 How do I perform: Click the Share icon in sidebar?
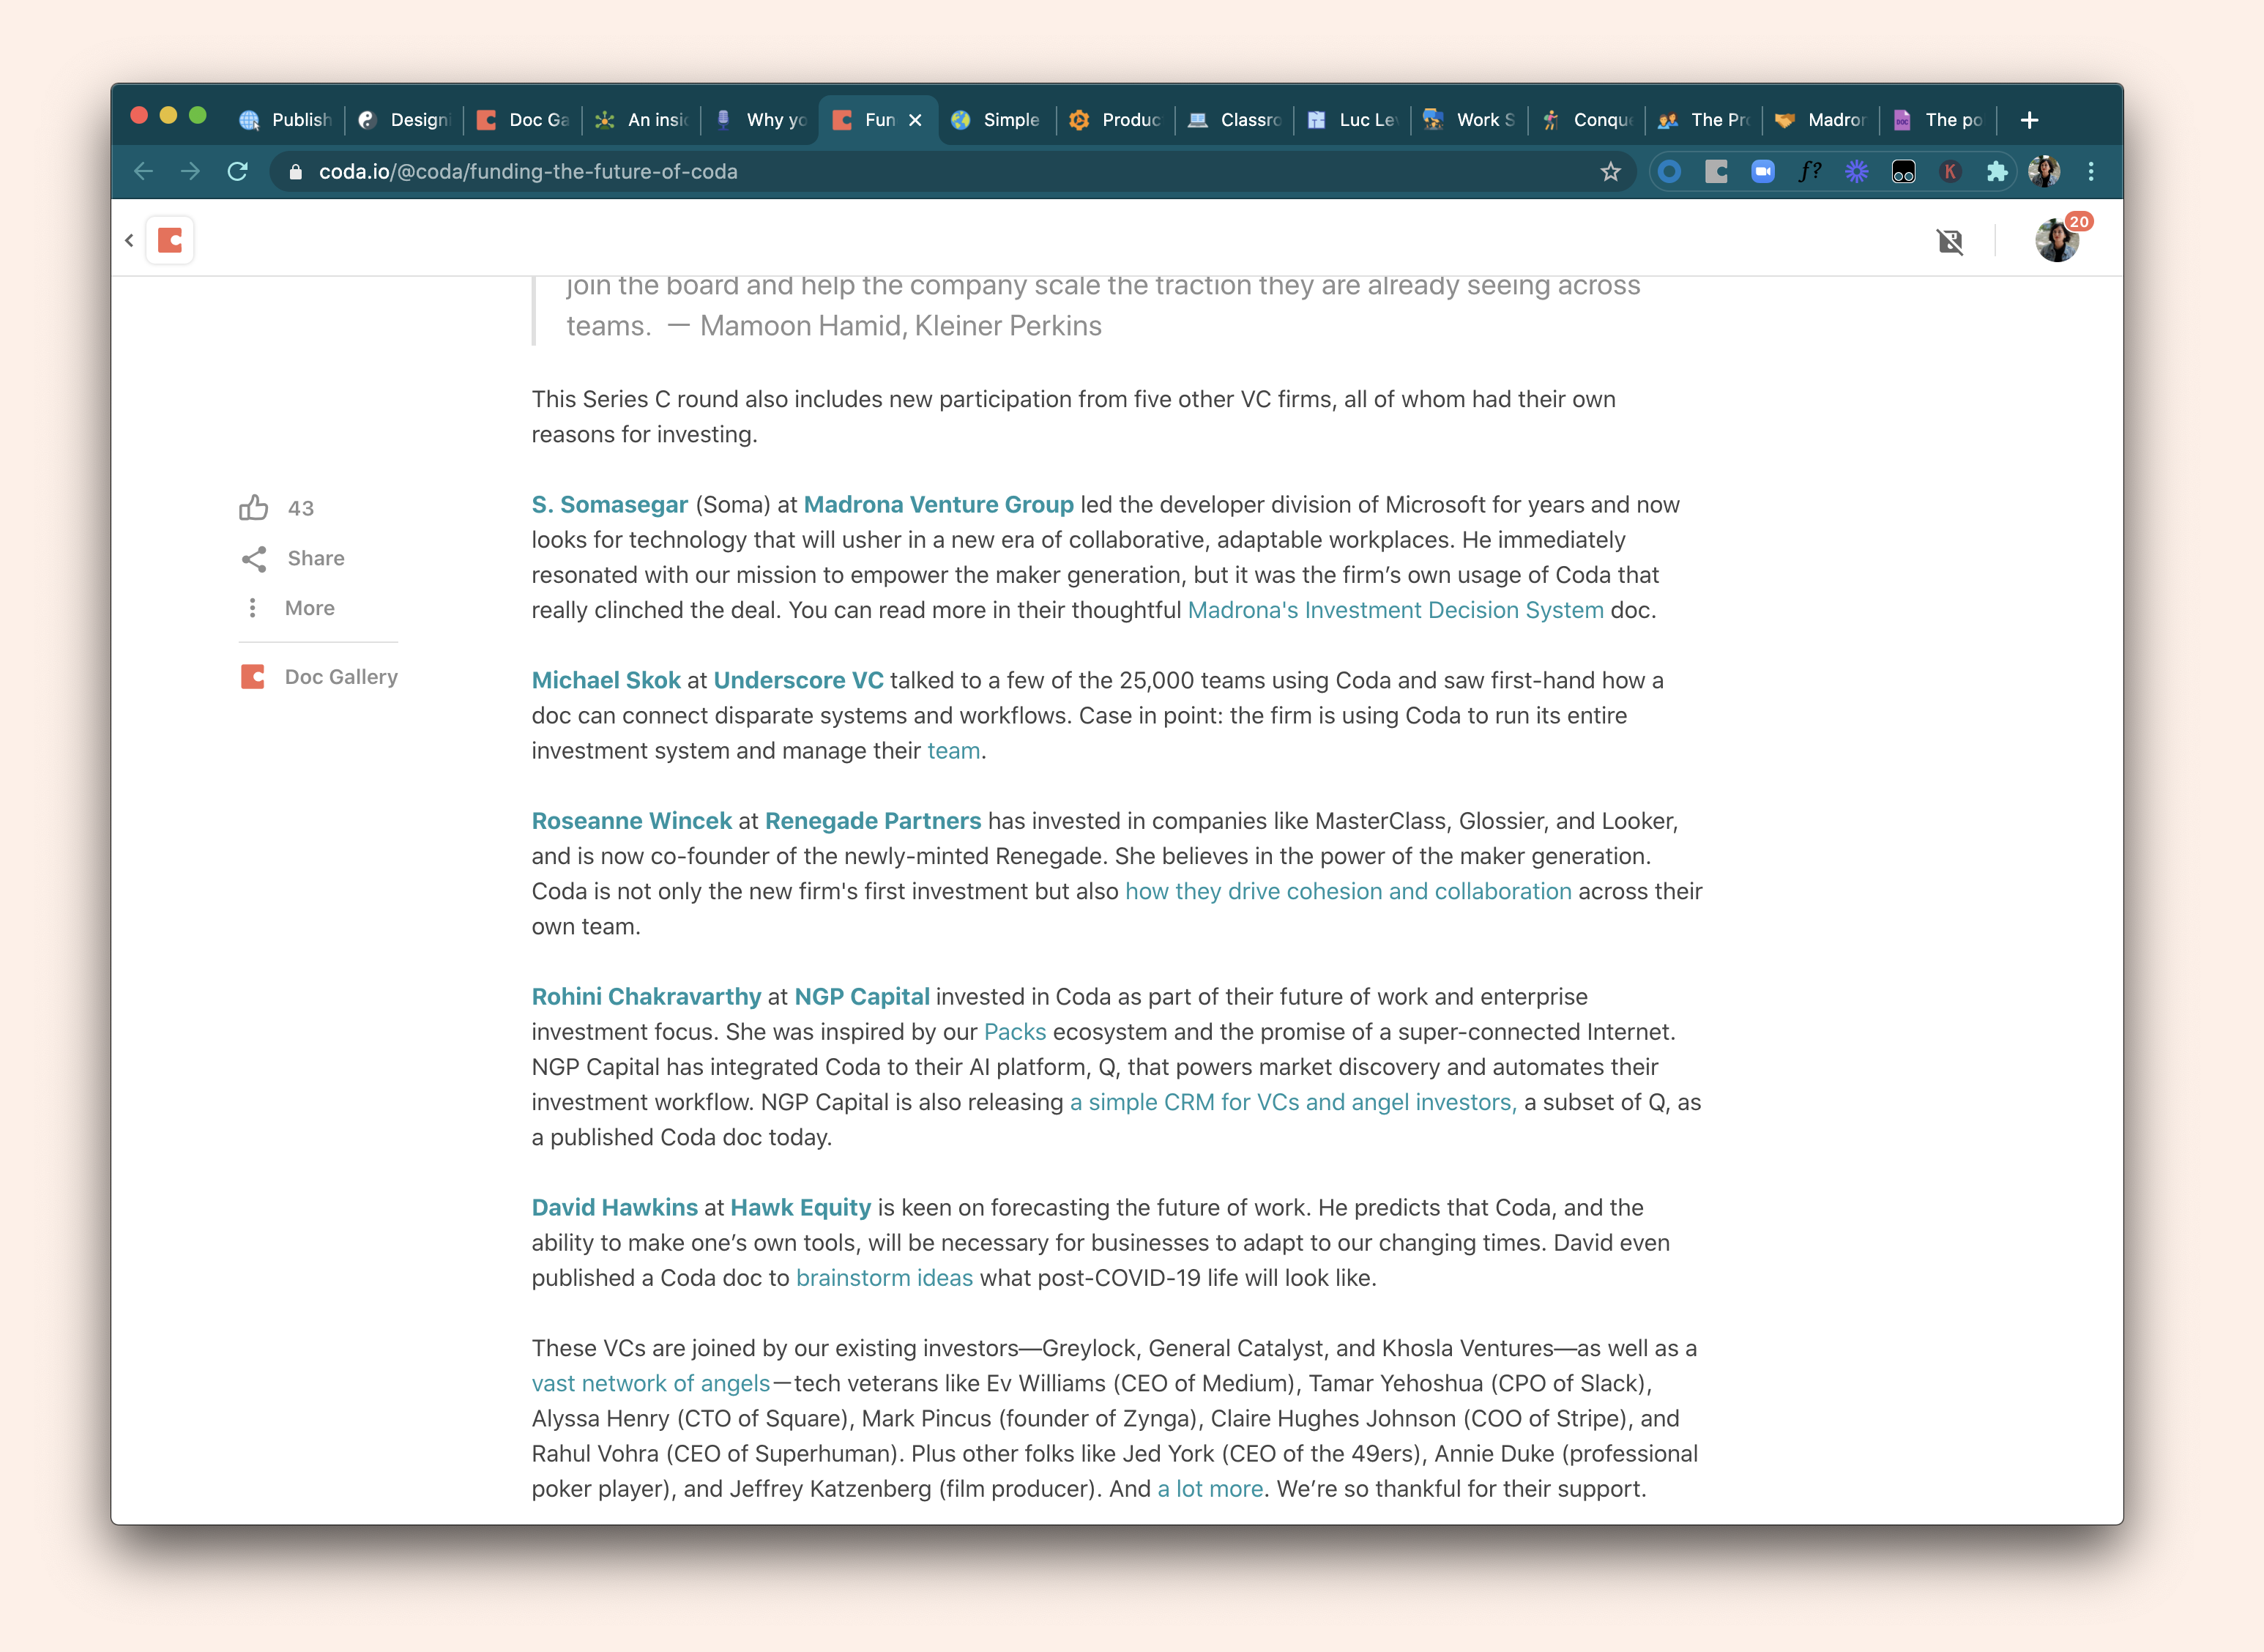tap(254, 558)
